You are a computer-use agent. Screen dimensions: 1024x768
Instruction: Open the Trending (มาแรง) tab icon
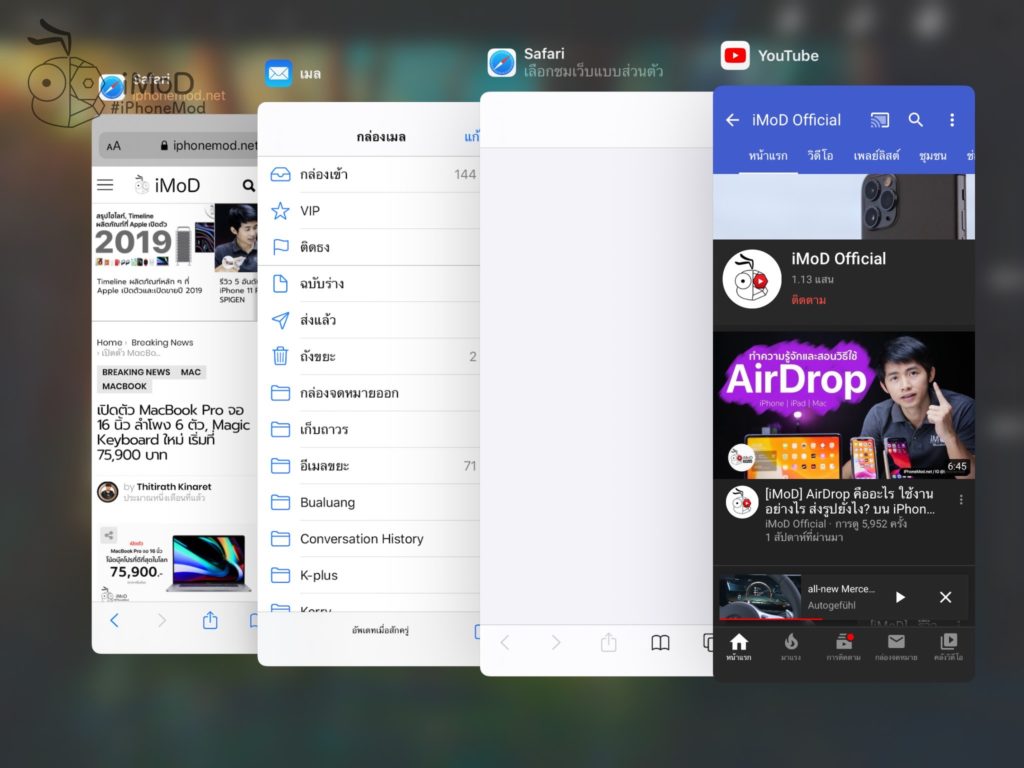(x=791, y=645)
